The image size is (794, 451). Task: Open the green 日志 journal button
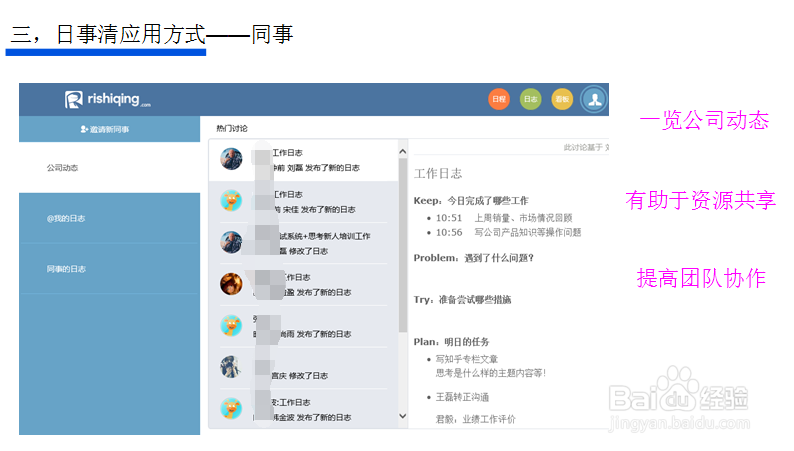pos(530,99)
